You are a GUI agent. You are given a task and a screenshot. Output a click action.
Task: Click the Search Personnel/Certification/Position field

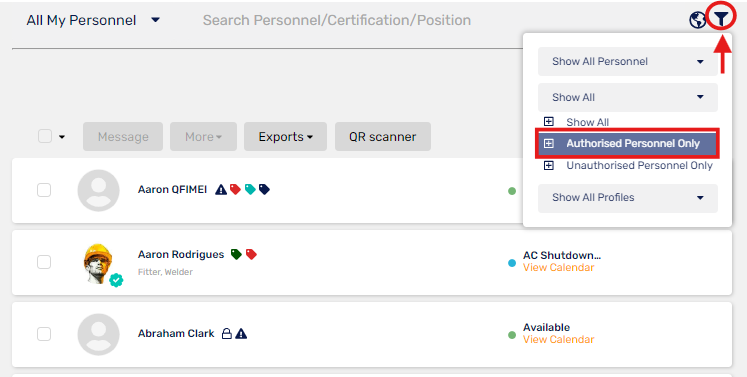337,20
